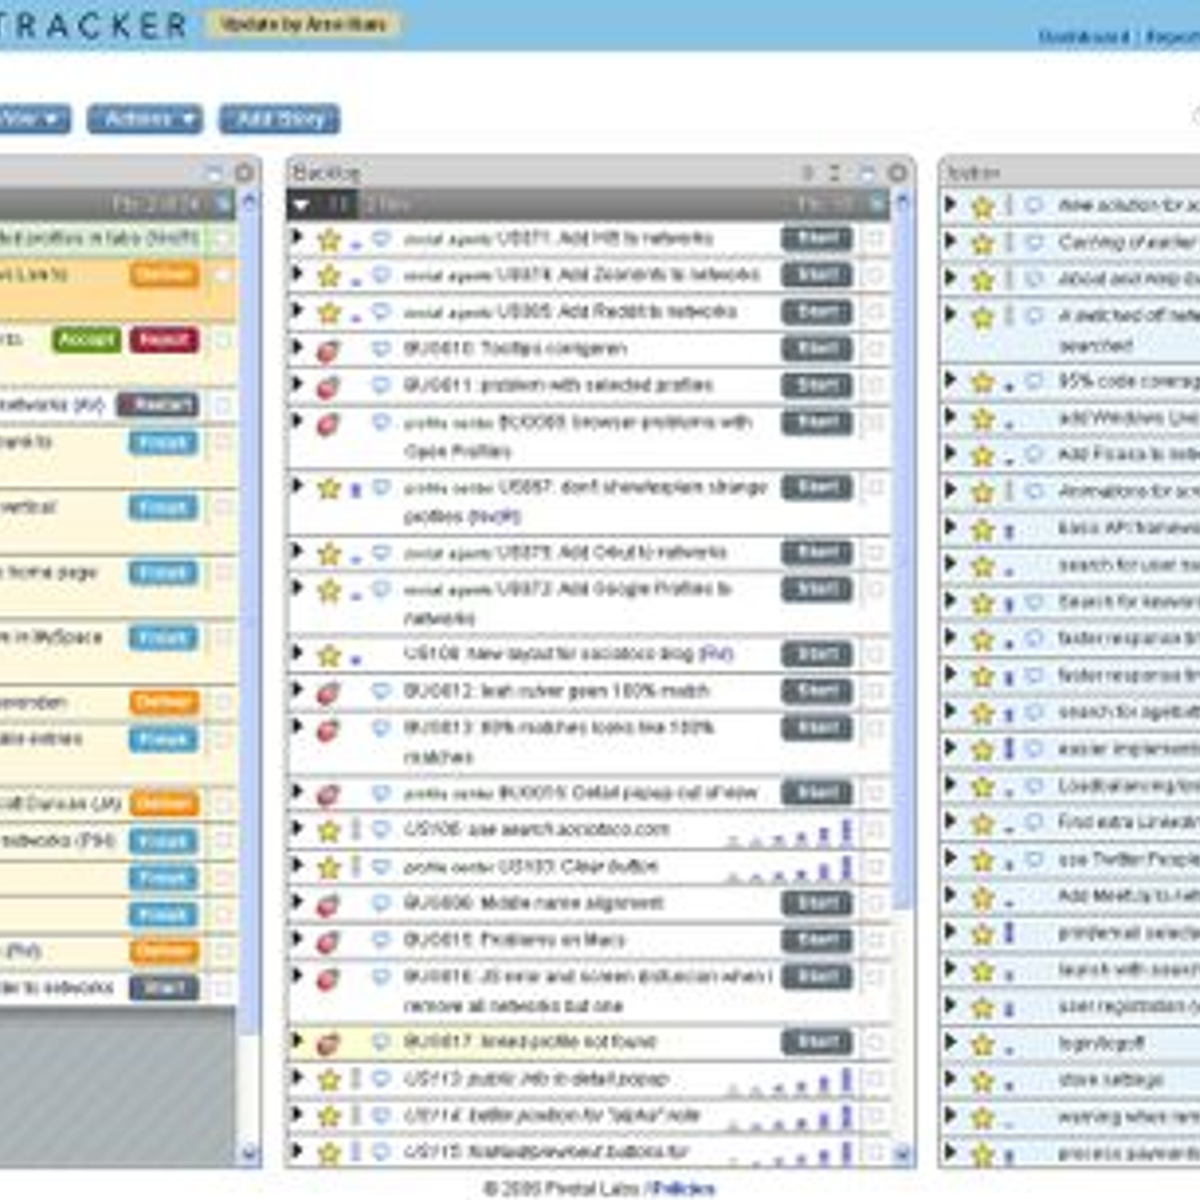The image size is (1200, 1200).
Task: Click the bug icon on BUG010 story
Action: click(x=328, y=351)
